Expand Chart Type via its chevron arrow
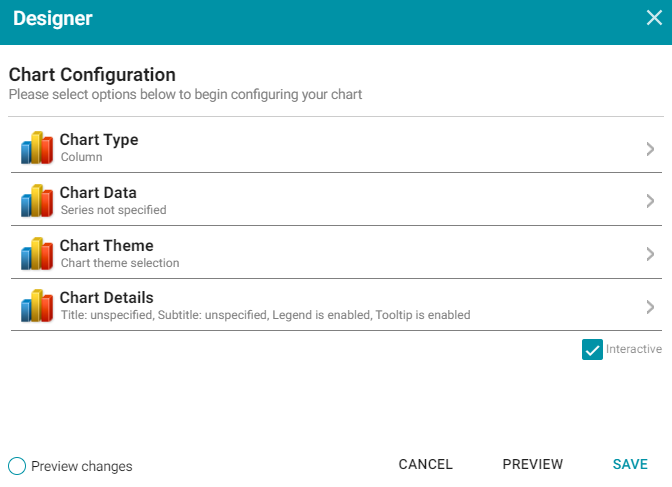The width and height of the screenshot is (672, 487). (x=650, y=149)
